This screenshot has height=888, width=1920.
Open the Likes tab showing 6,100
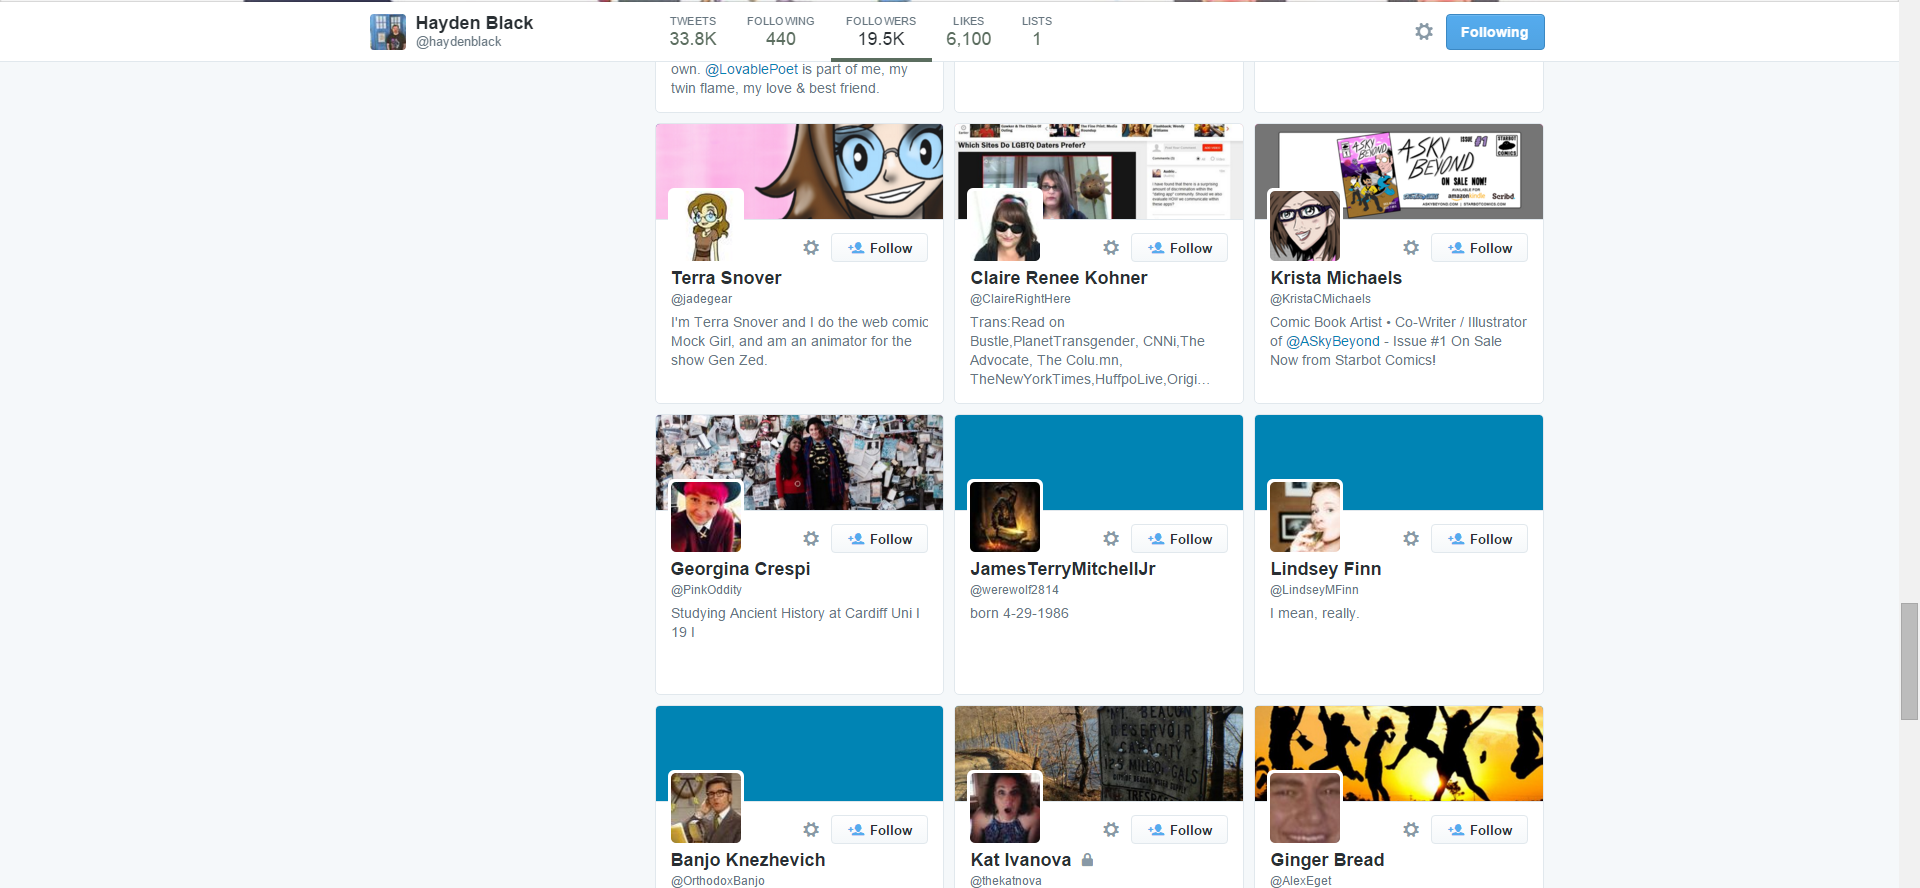click(x=969, y=32)
